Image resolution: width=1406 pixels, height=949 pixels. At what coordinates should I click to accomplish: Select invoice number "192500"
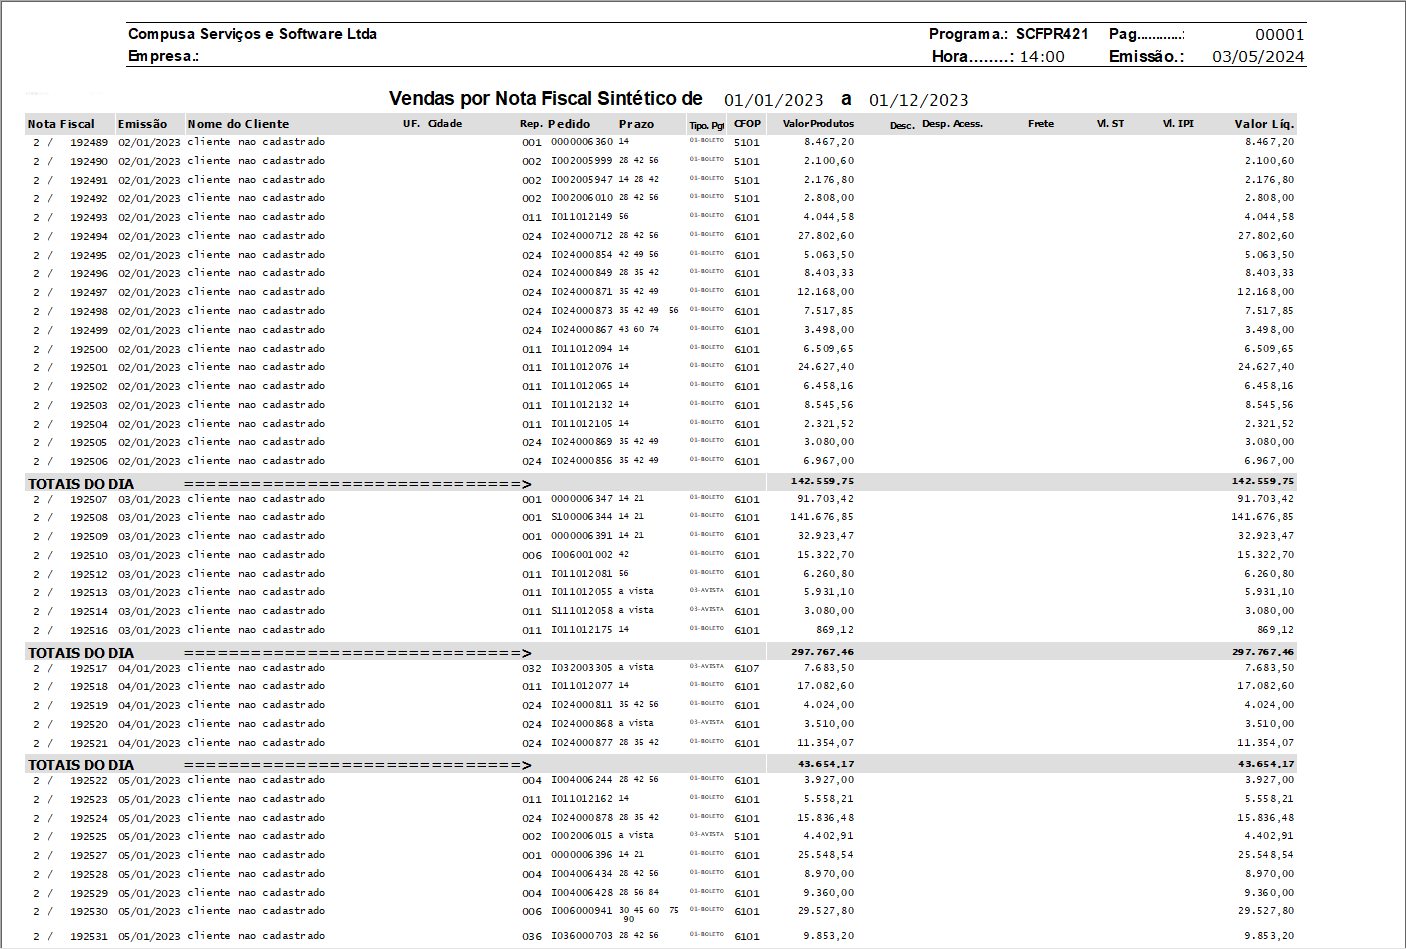[89, 350]
